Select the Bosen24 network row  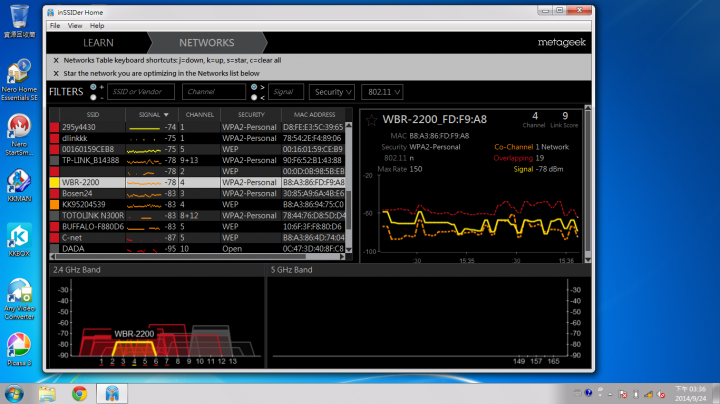pos(197,193)
